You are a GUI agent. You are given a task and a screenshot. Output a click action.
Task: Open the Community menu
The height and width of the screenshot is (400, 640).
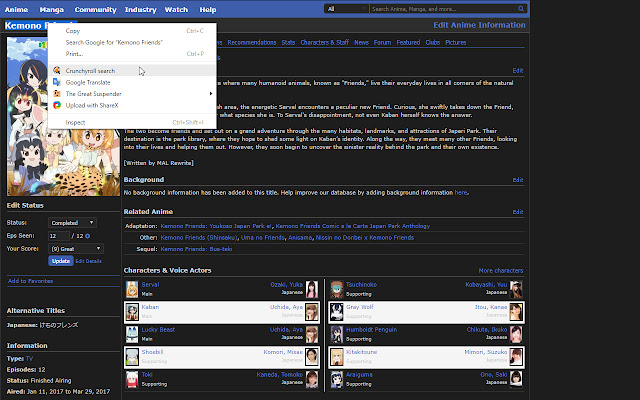[x=96, y=9]
